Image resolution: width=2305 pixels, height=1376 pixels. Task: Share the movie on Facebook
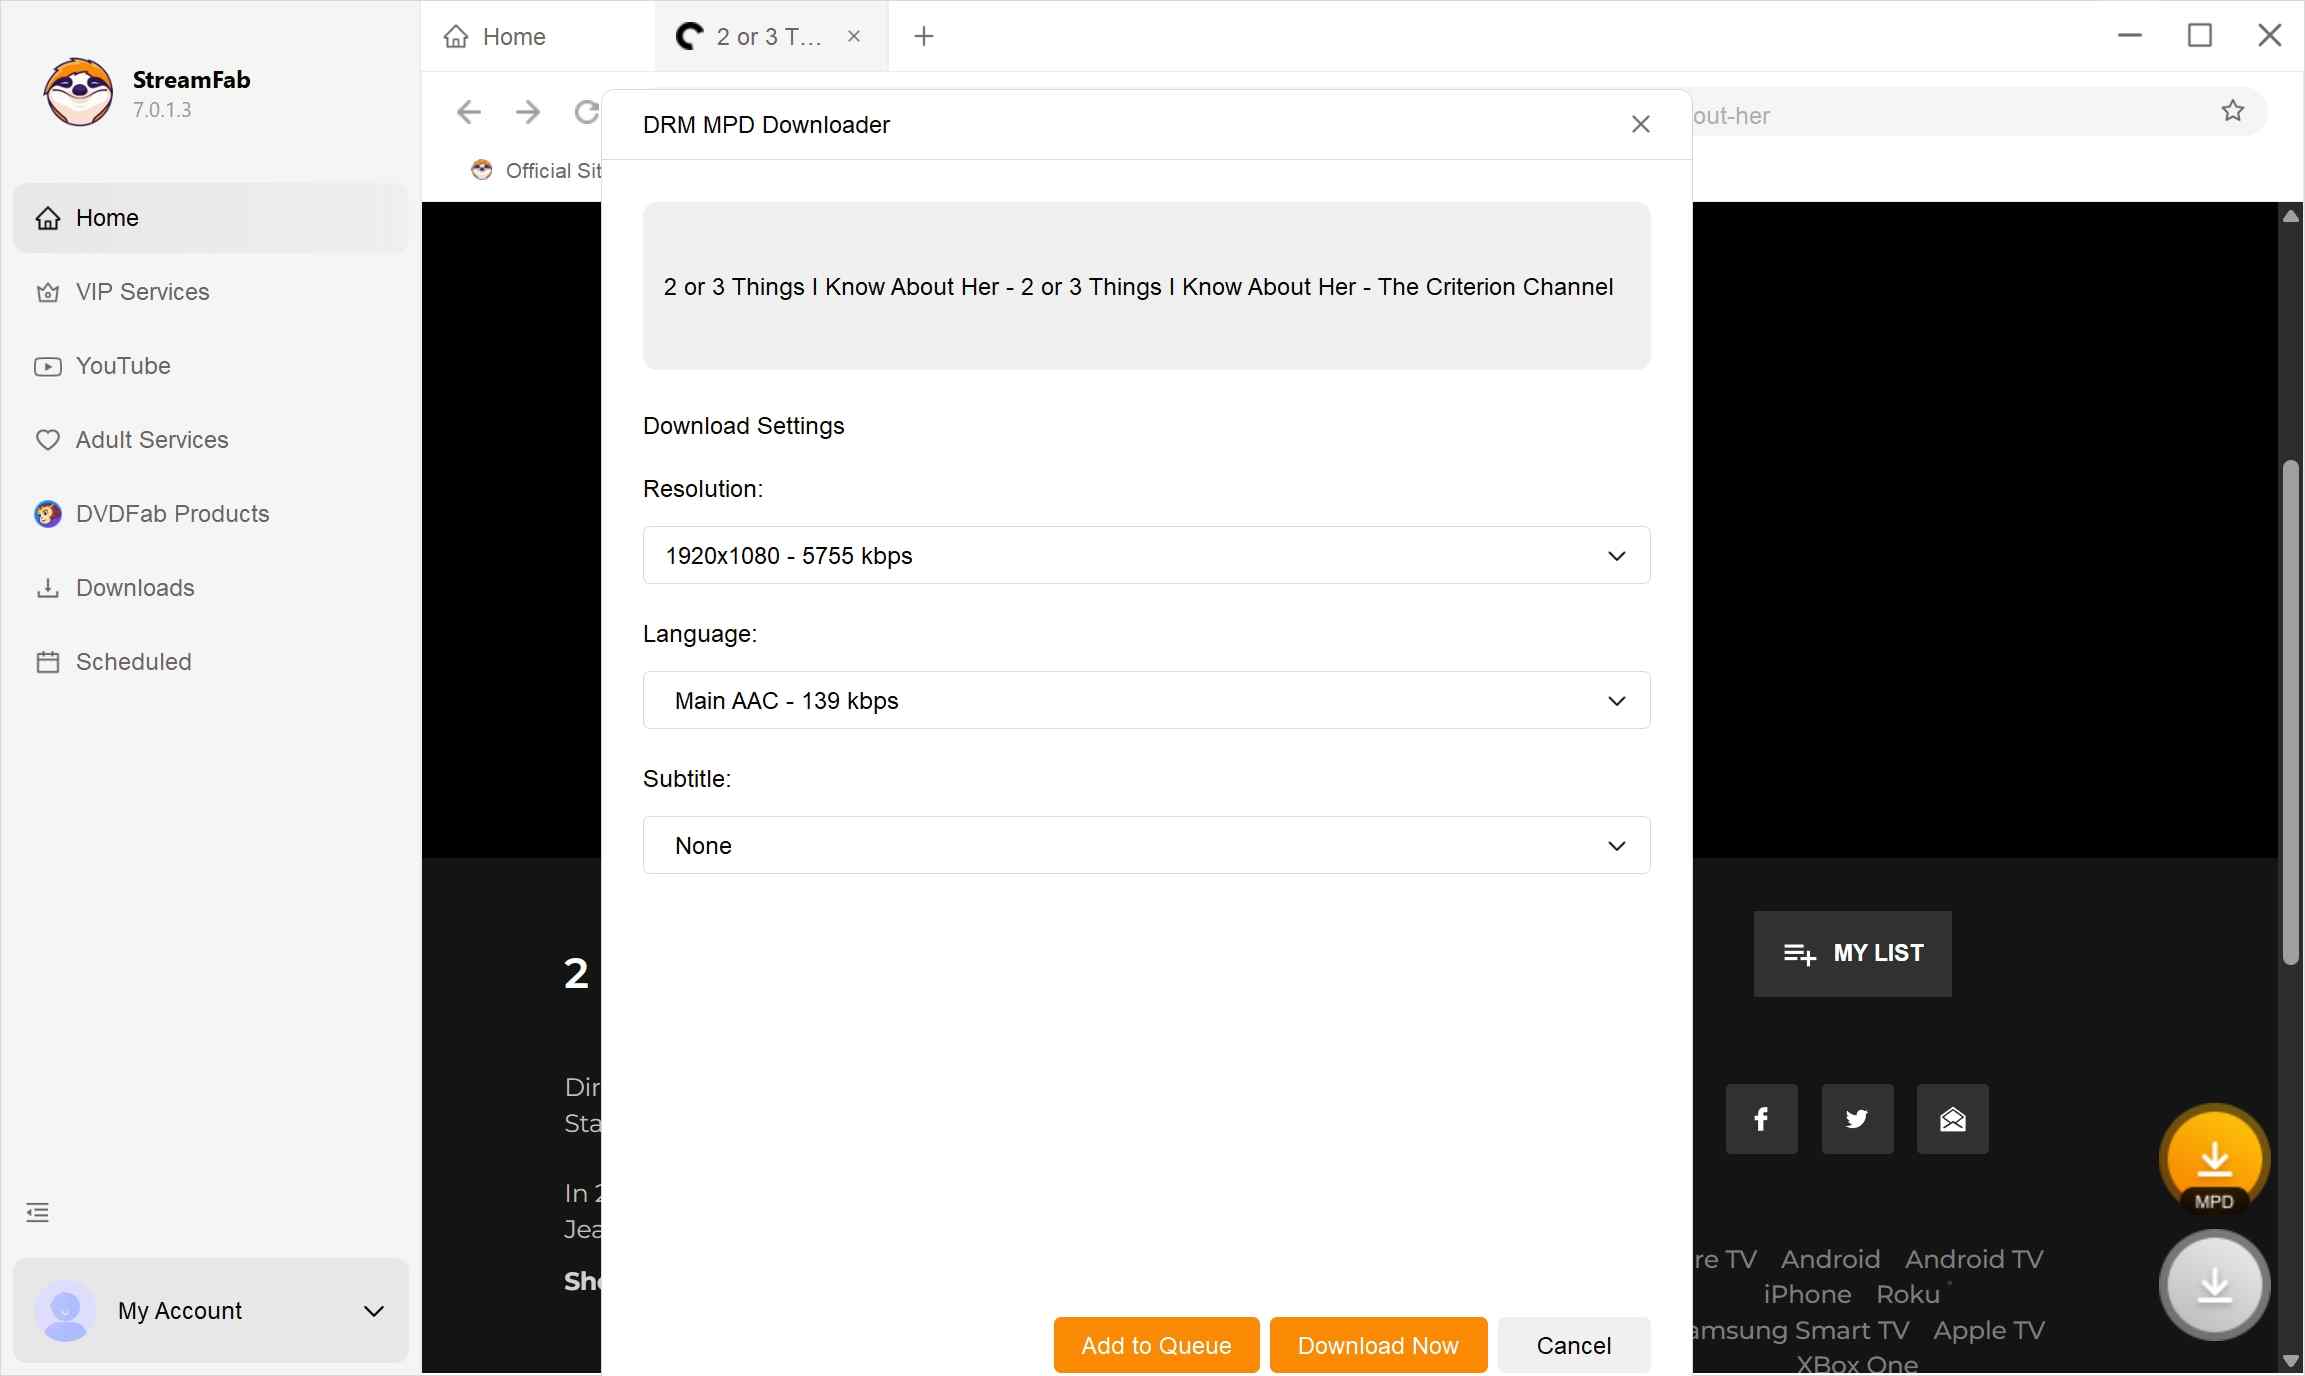pyautogui.click(x=1761, y=1119)
